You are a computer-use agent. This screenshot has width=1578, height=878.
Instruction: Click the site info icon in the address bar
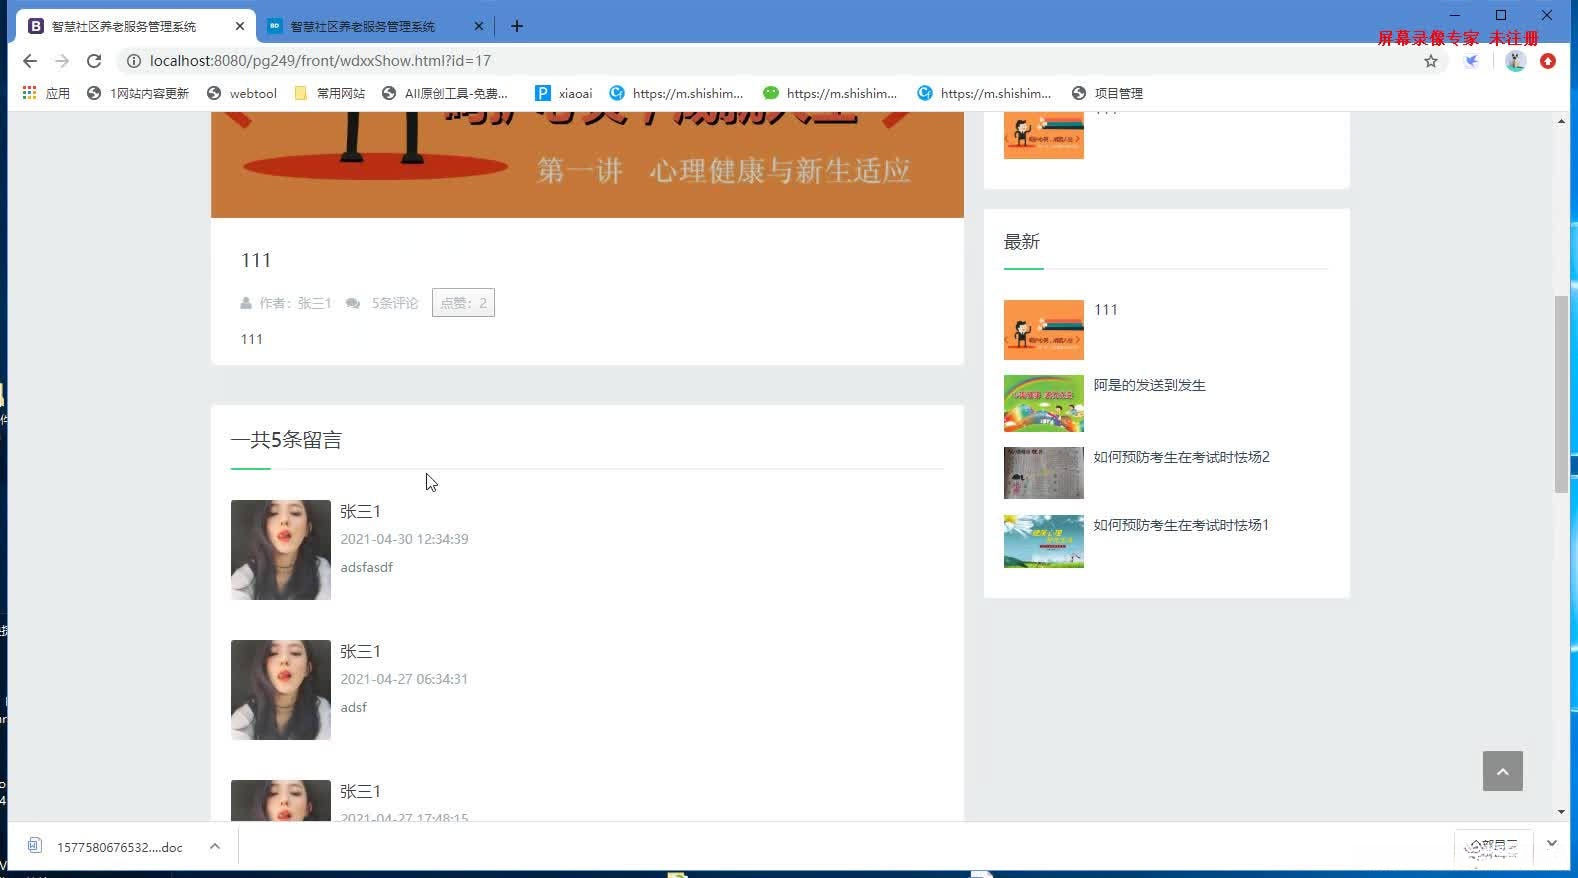coord(133,61)
